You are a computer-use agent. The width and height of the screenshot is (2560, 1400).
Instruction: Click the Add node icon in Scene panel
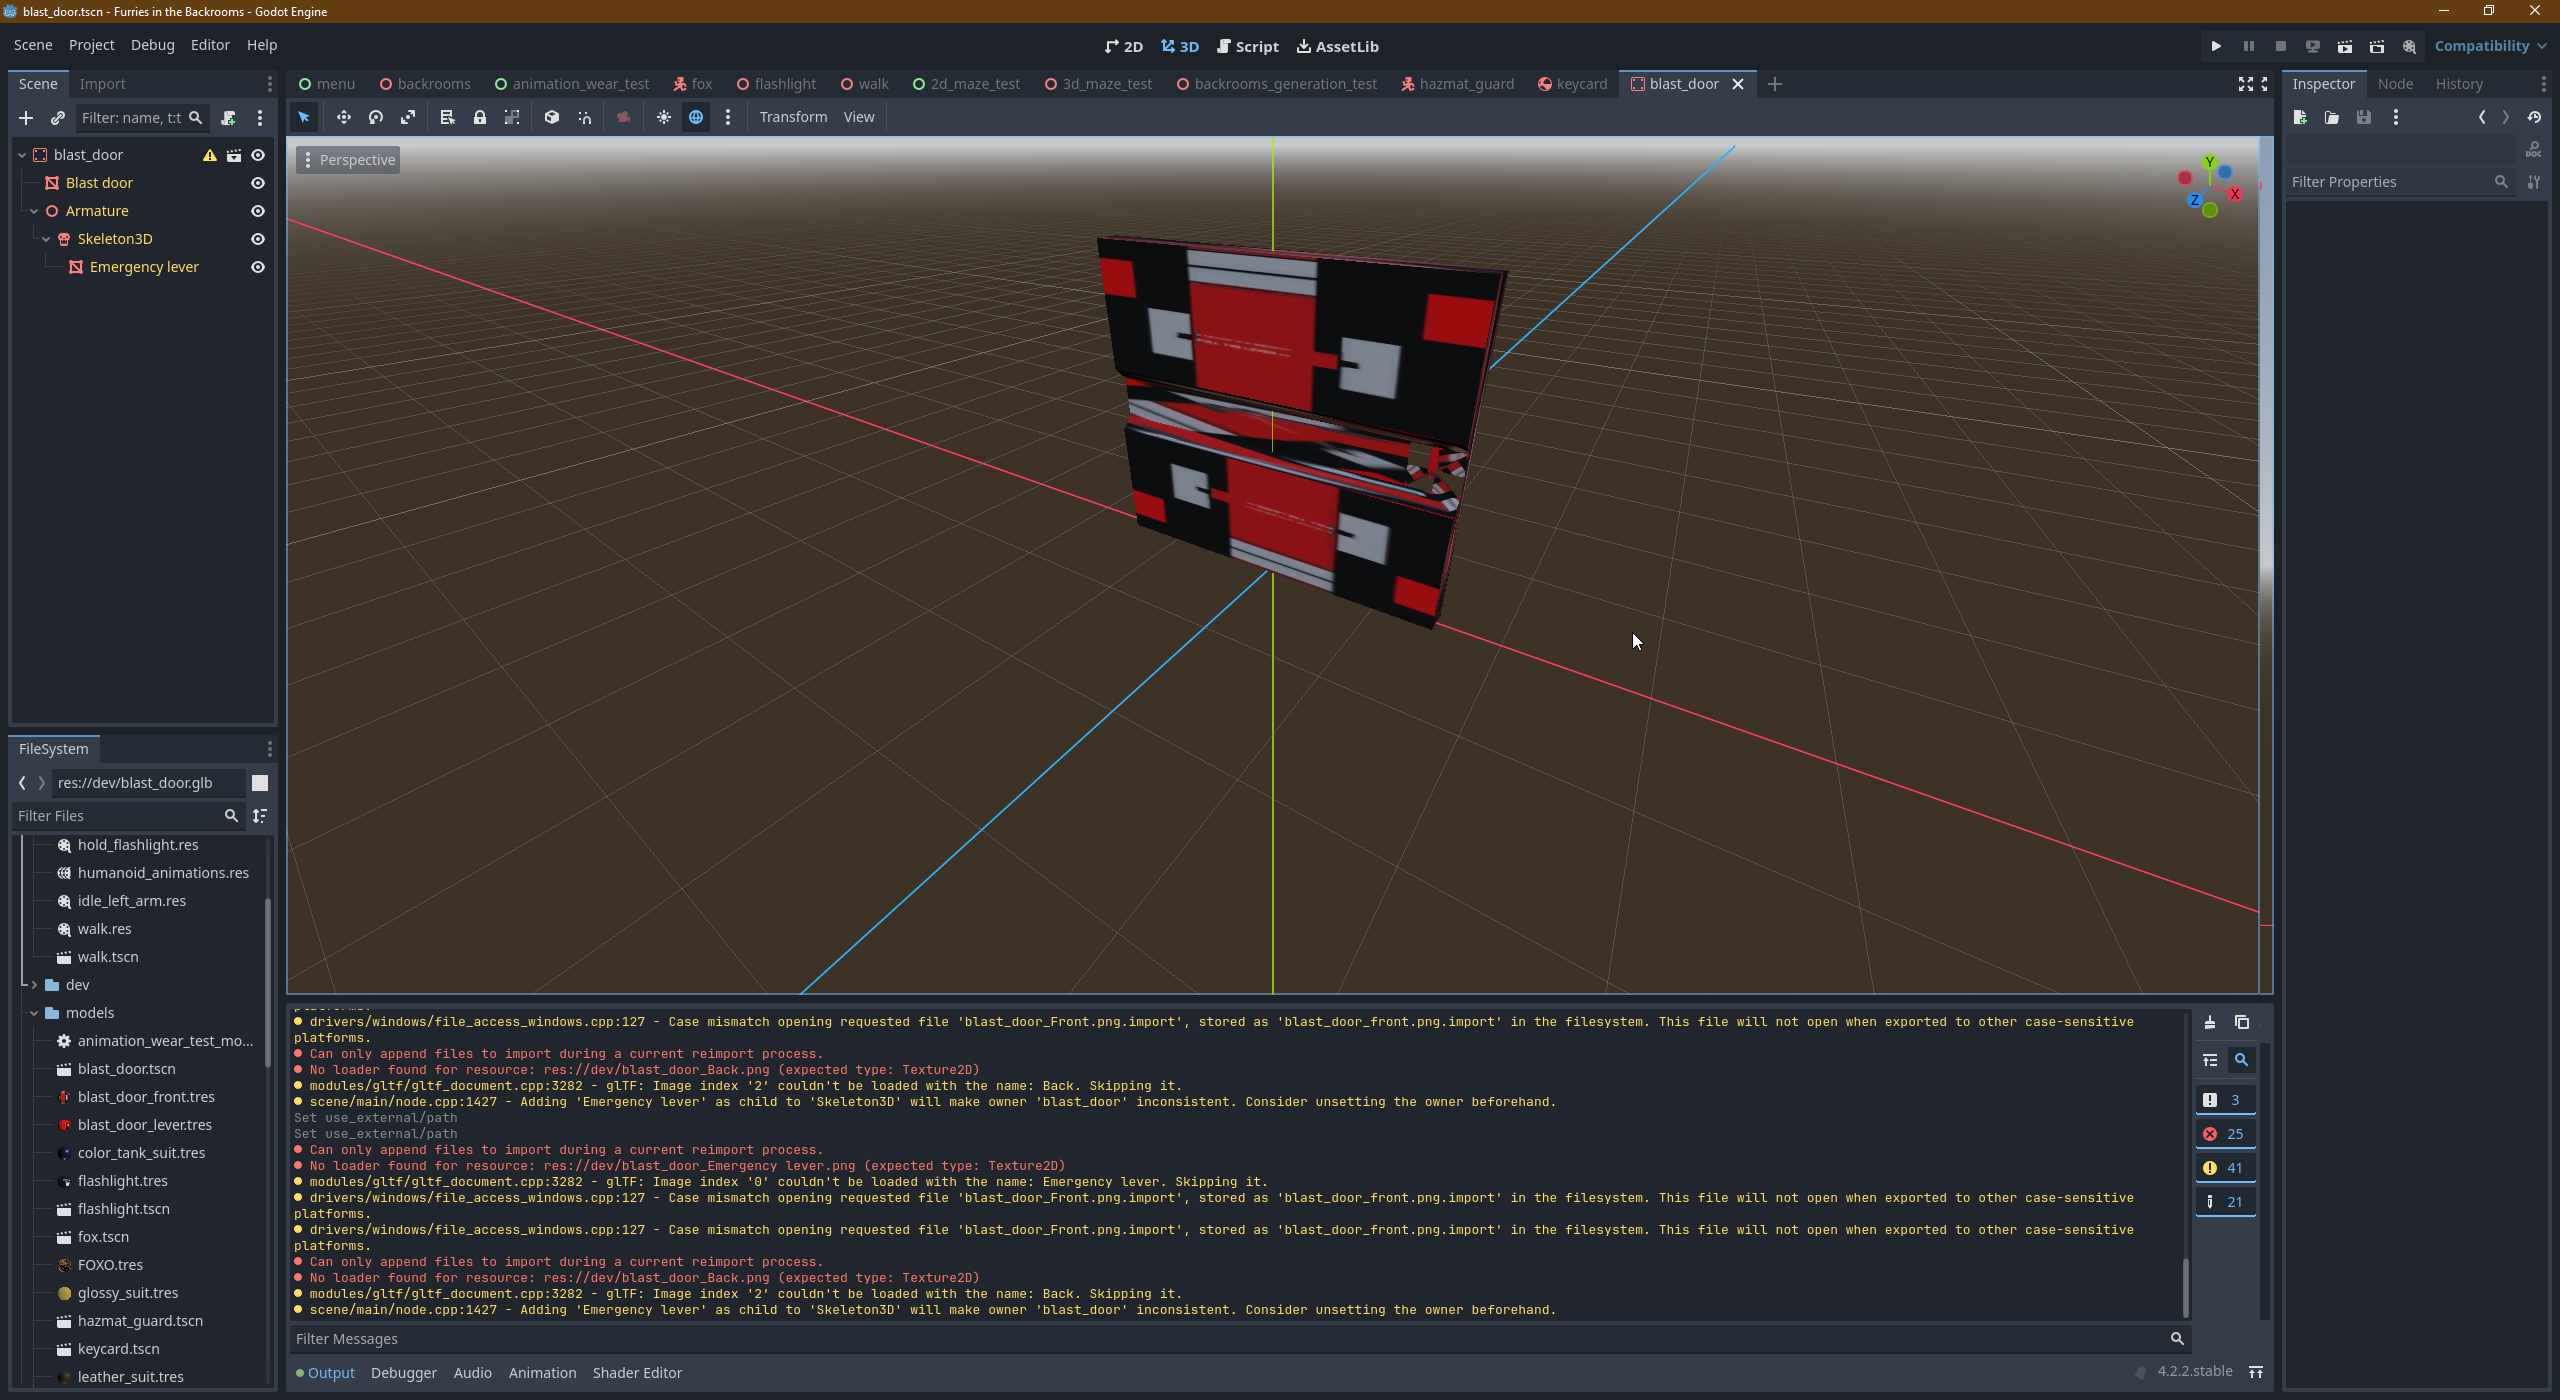tap(26, 117)
